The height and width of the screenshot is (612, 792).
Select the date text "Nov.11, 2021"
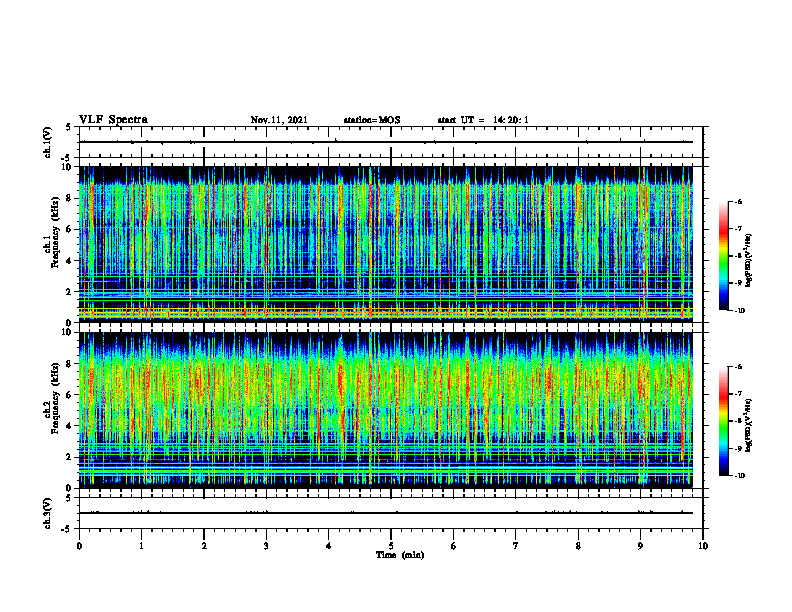coord(279,120)
